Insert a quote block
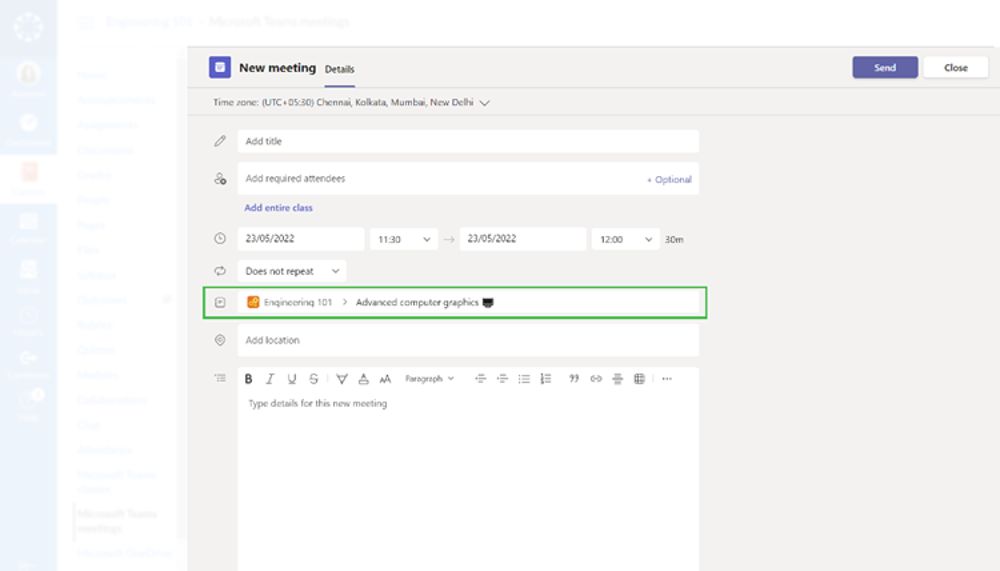1000x571 pixels. [574, 379]
